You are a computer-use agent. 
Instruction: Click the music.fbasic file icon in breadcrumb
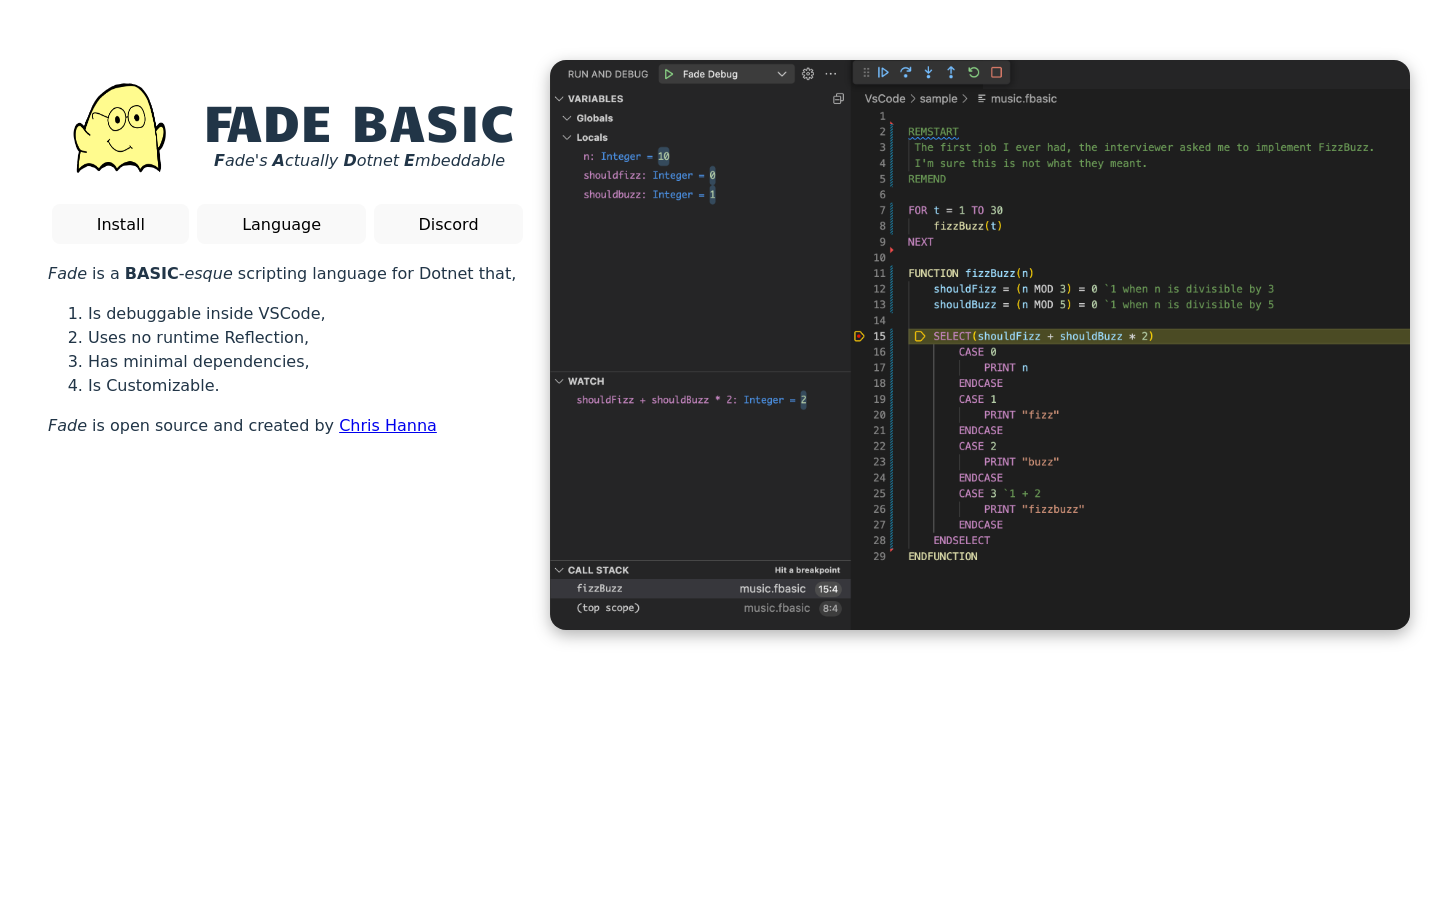coord(982,99)
